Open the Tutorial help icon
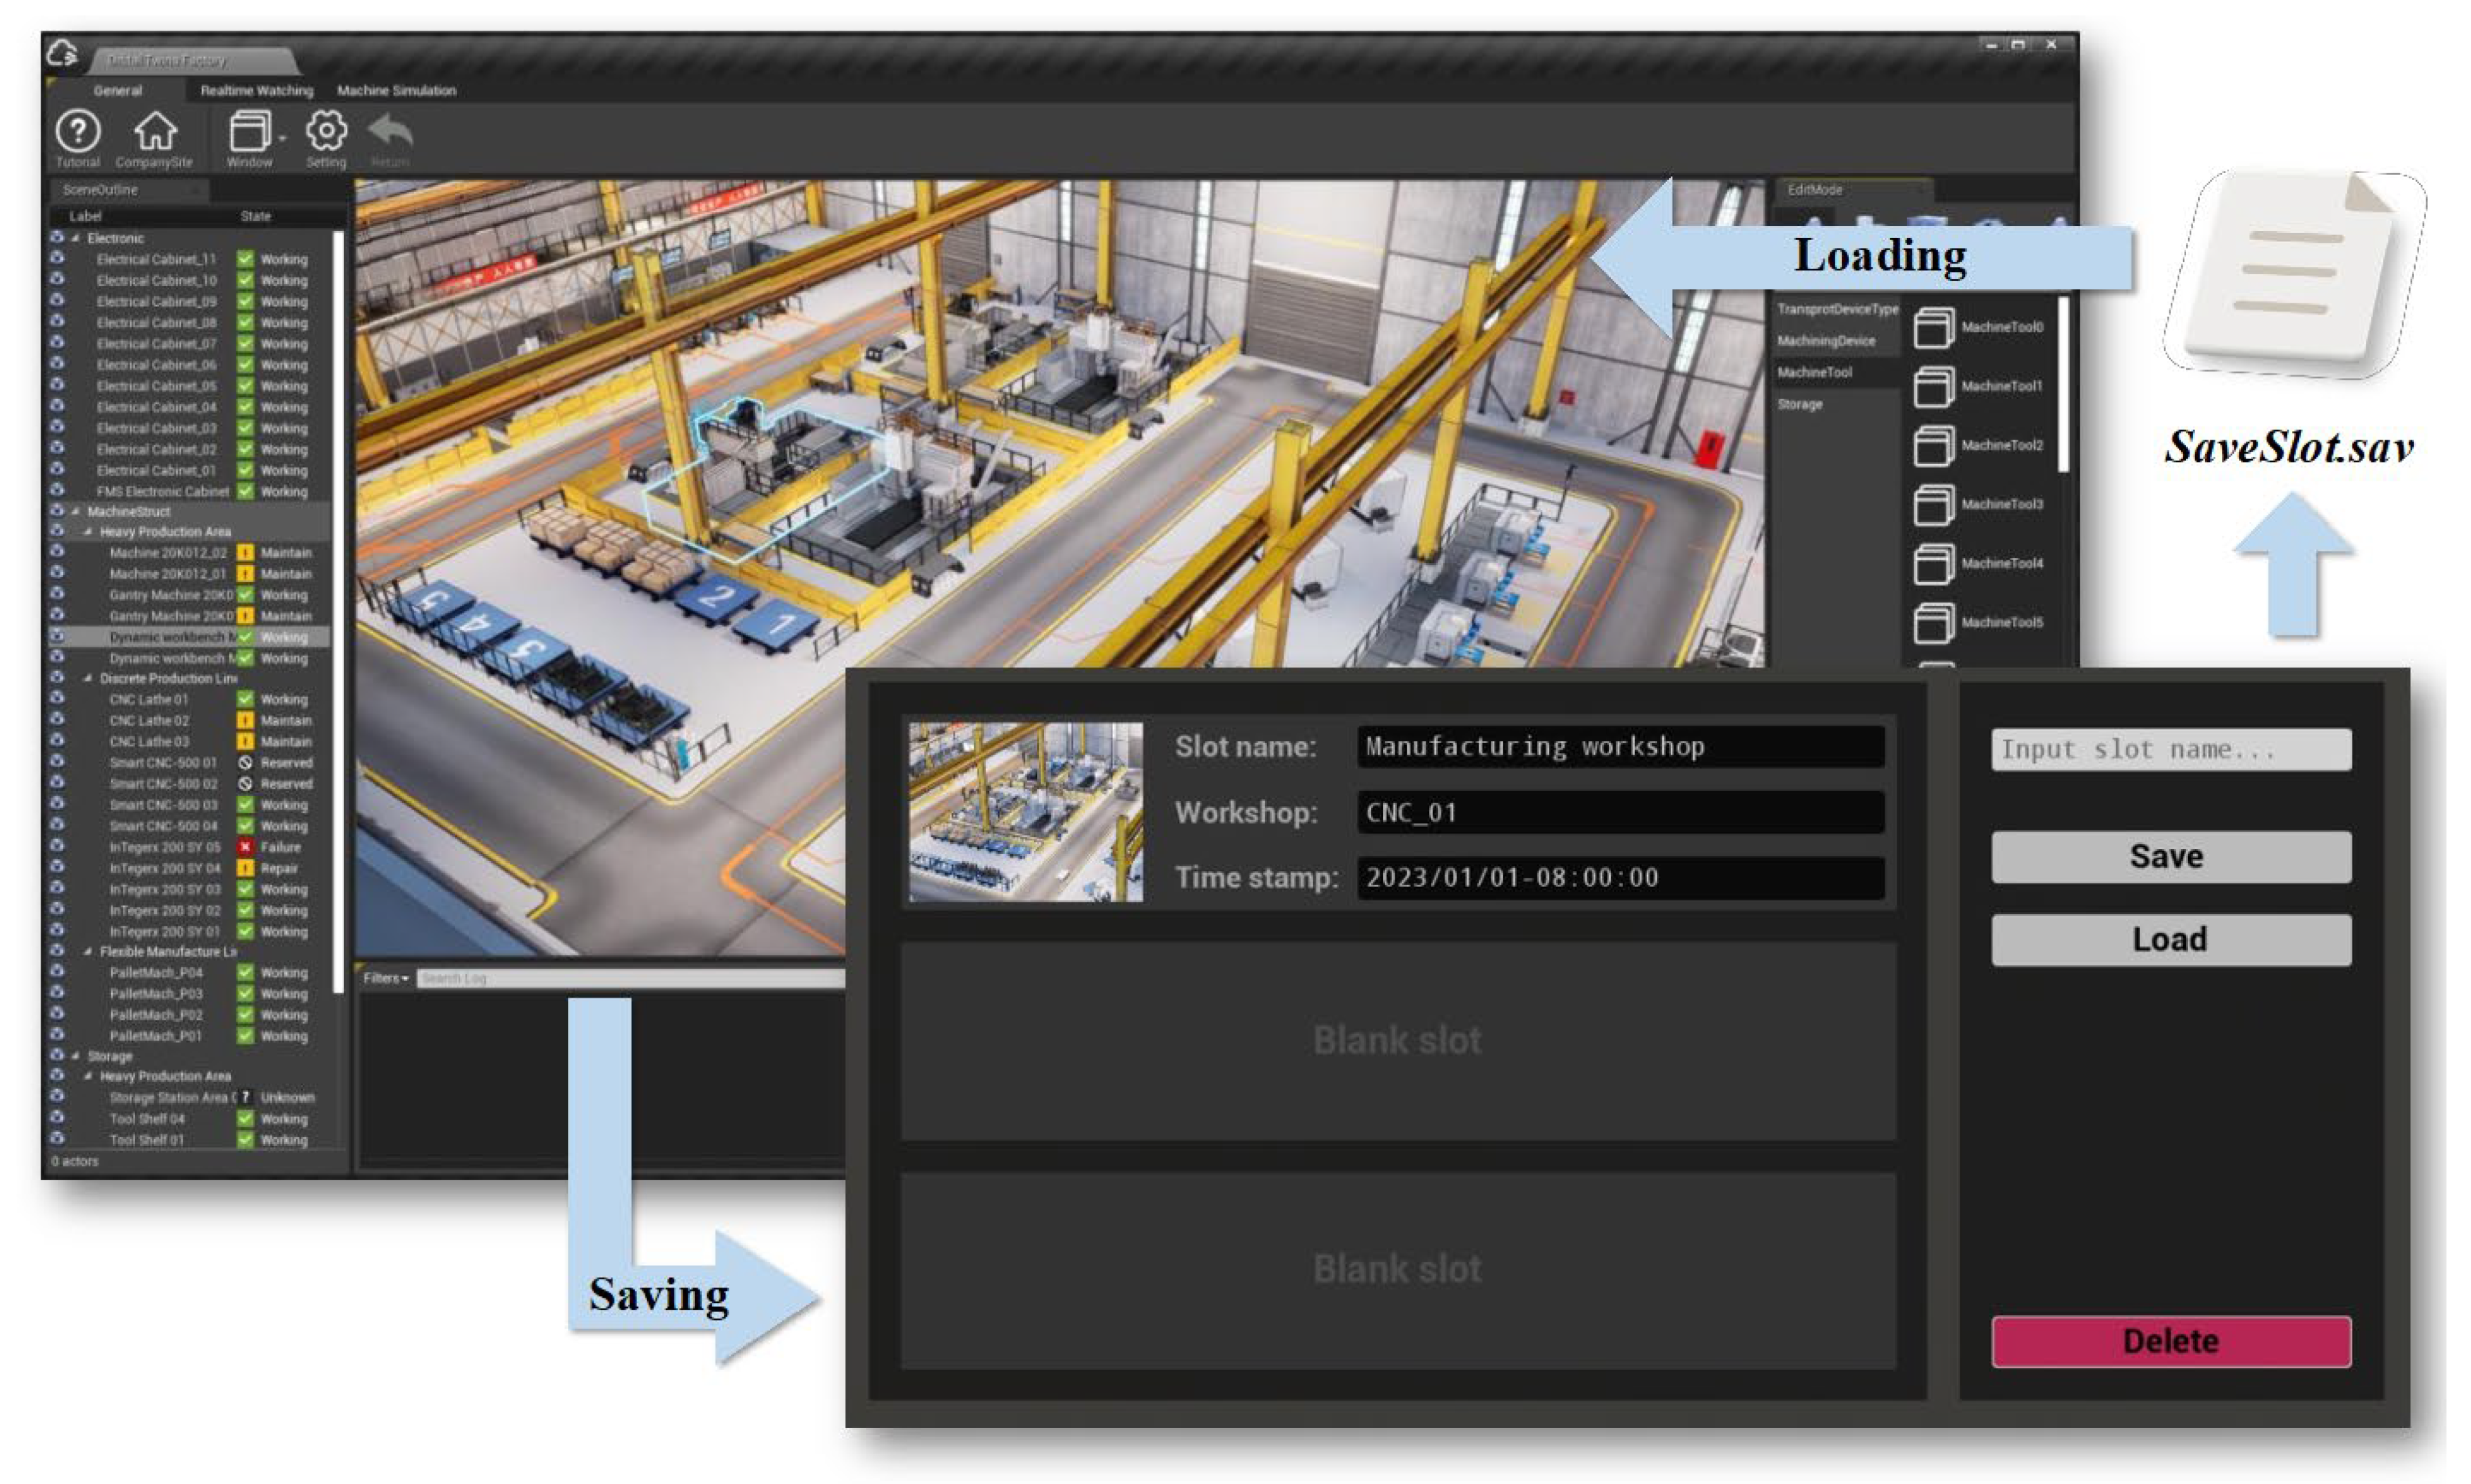This screenshot has height=1484, width=2471. point(78,131)
